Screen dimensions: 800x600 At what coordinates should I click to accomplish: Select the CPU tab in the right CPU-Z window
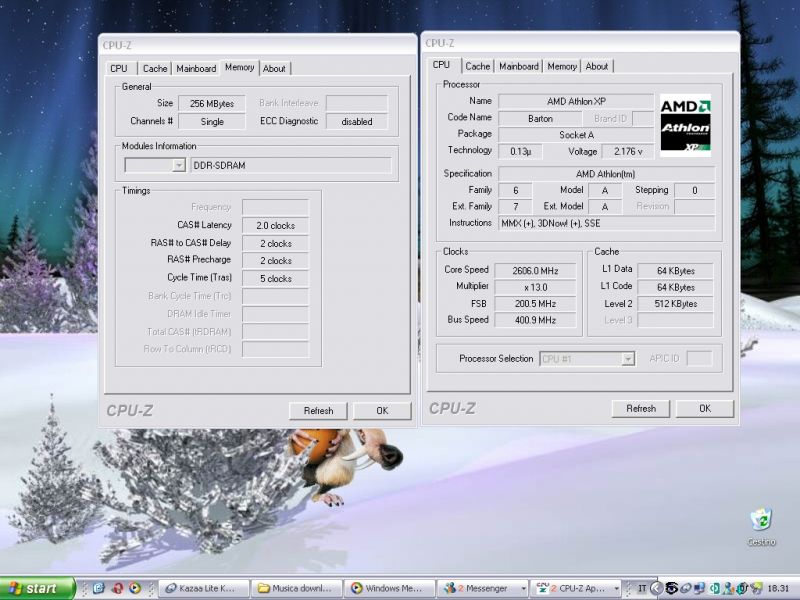441,65
